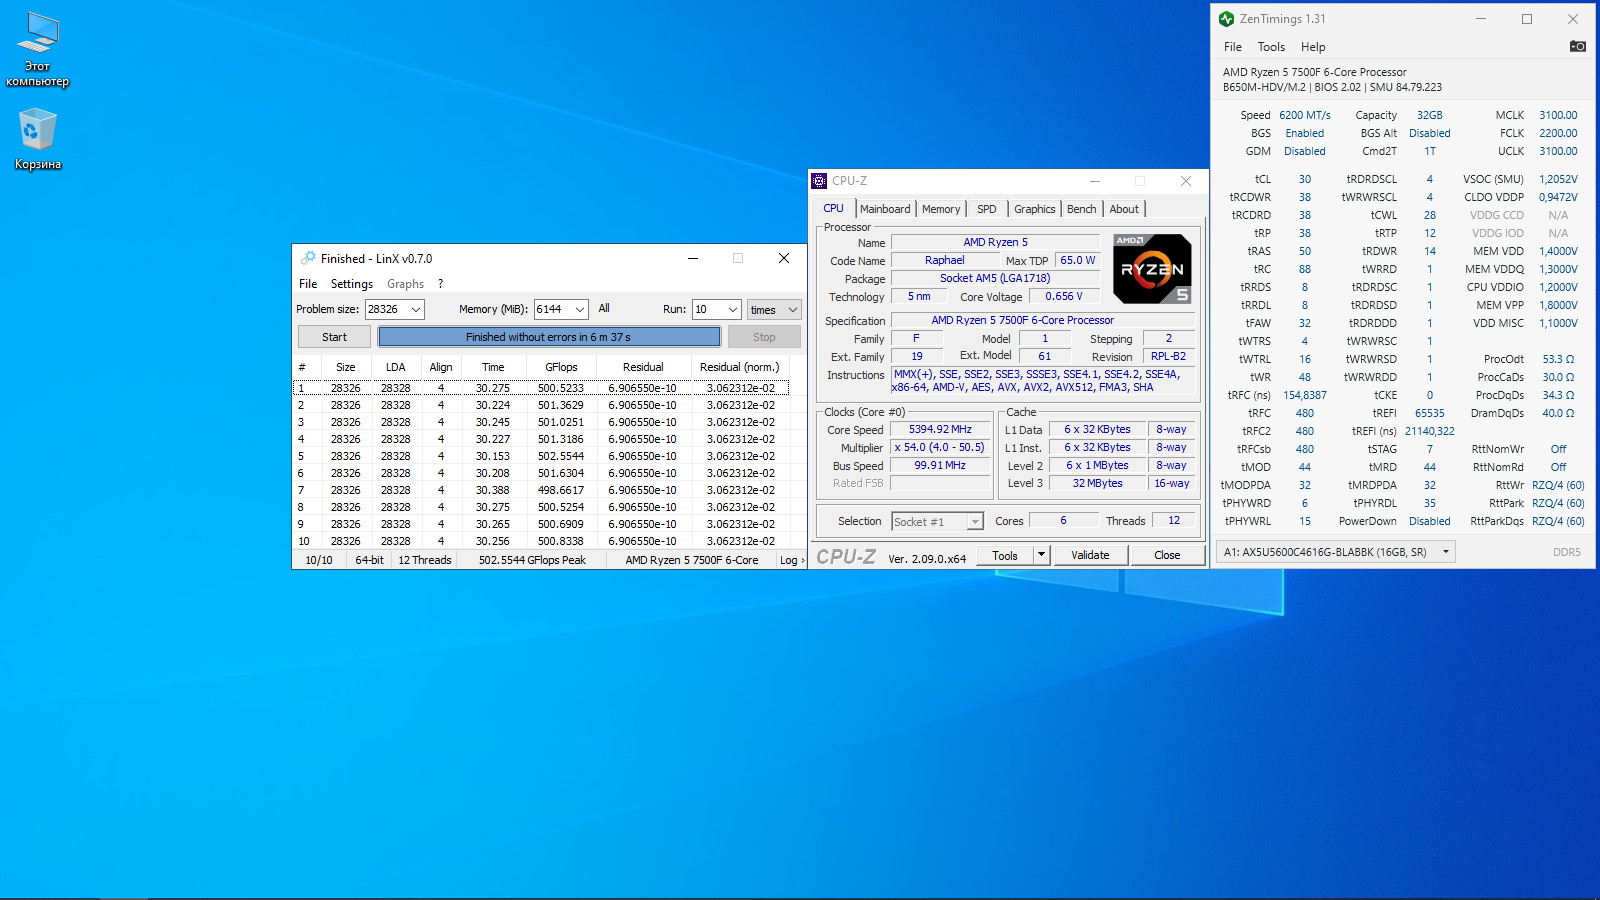Click the ZenTimings app logo icon
The image size is (1600, 900).
point(1226,19)
